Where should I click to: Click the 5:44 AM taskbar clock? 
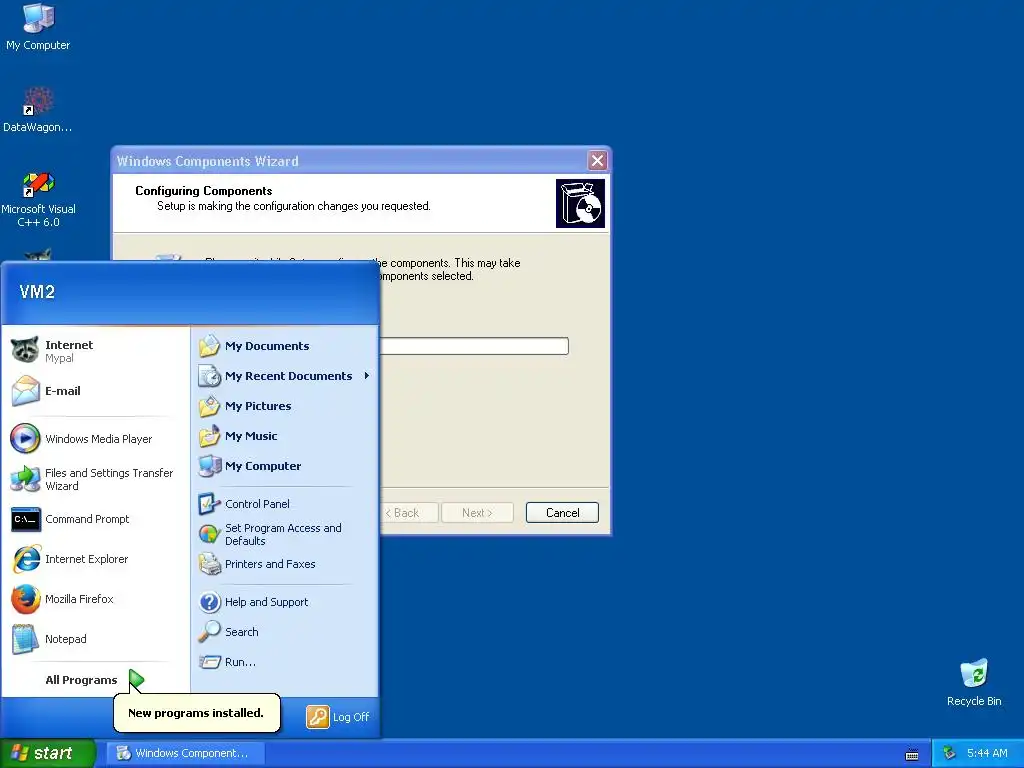click(x=987, y=753)
